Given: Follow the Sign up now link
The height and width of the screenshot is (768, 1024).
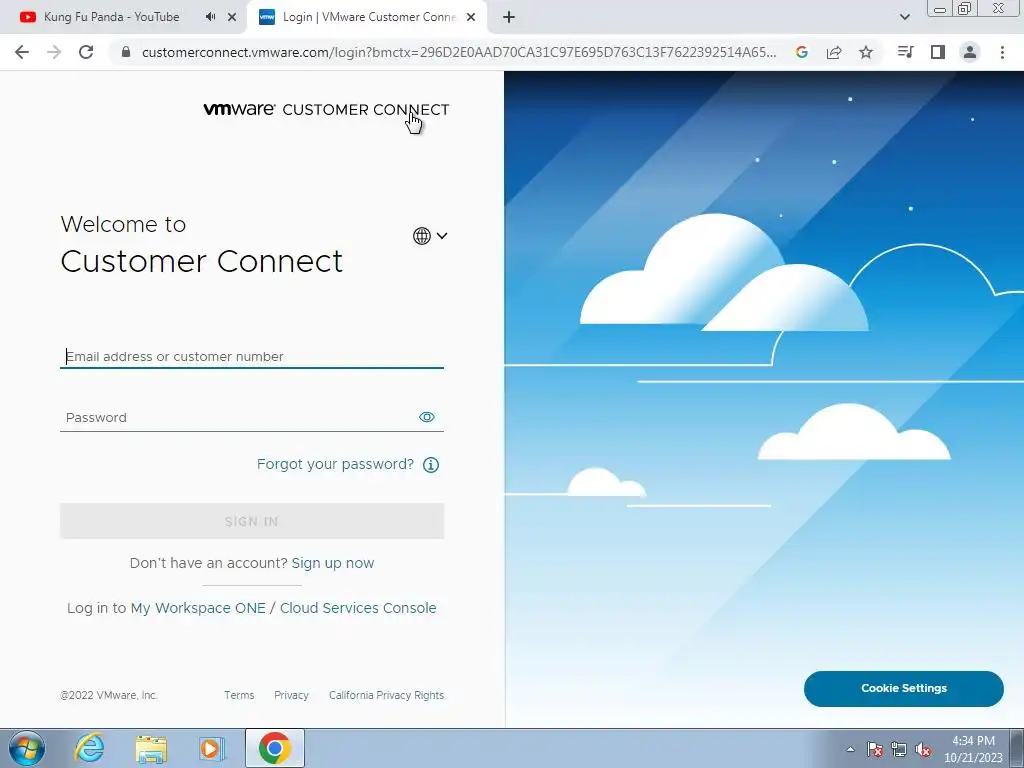Looking at the screenshot, I should pos(332,563).
